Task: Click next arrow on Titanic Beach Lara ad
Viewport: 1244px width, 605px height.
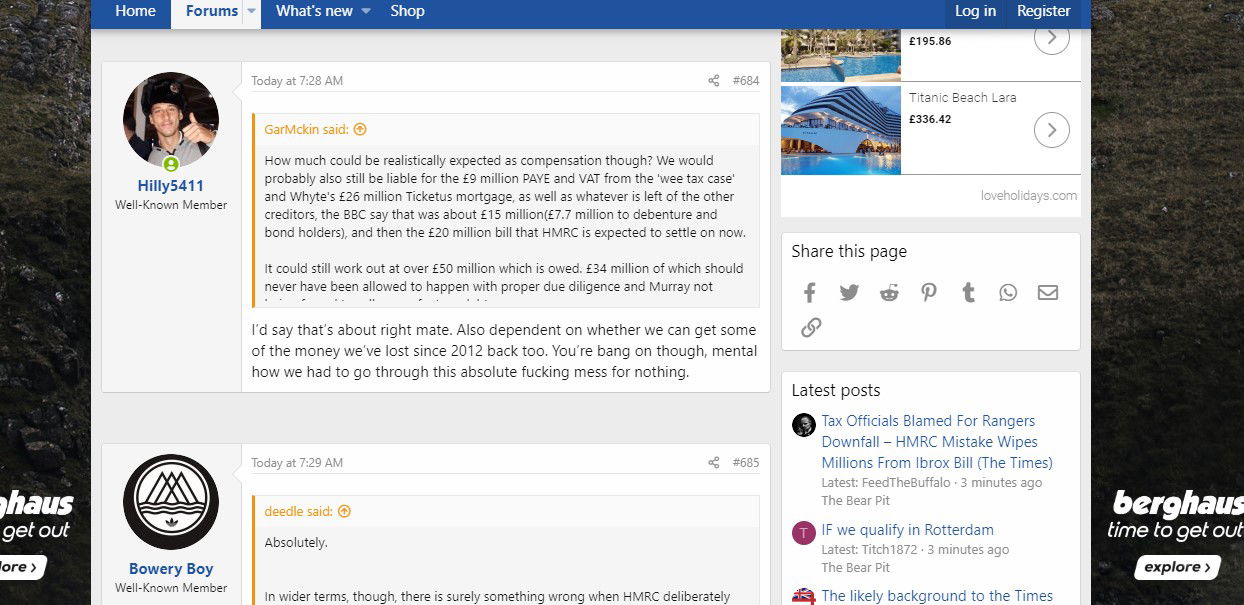Action: pyautogui.click(x=1051, y=130)
